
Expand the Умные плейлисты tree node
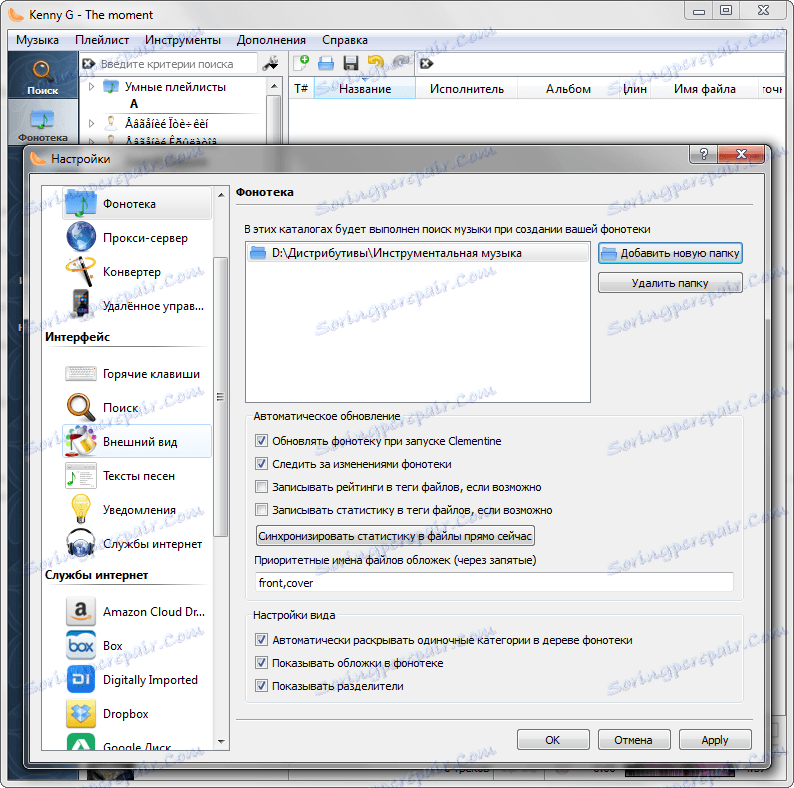[x=92, y=87]
